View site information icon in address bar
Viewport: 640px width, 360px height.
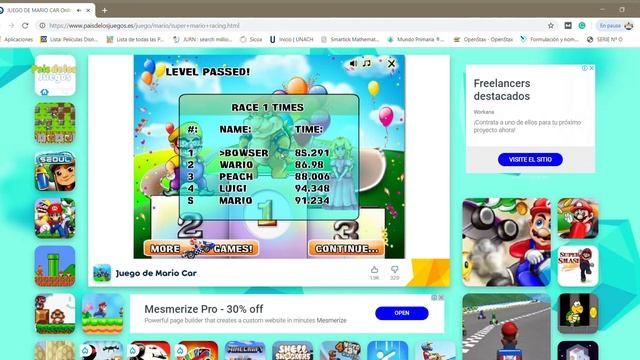tap(42, 25)
